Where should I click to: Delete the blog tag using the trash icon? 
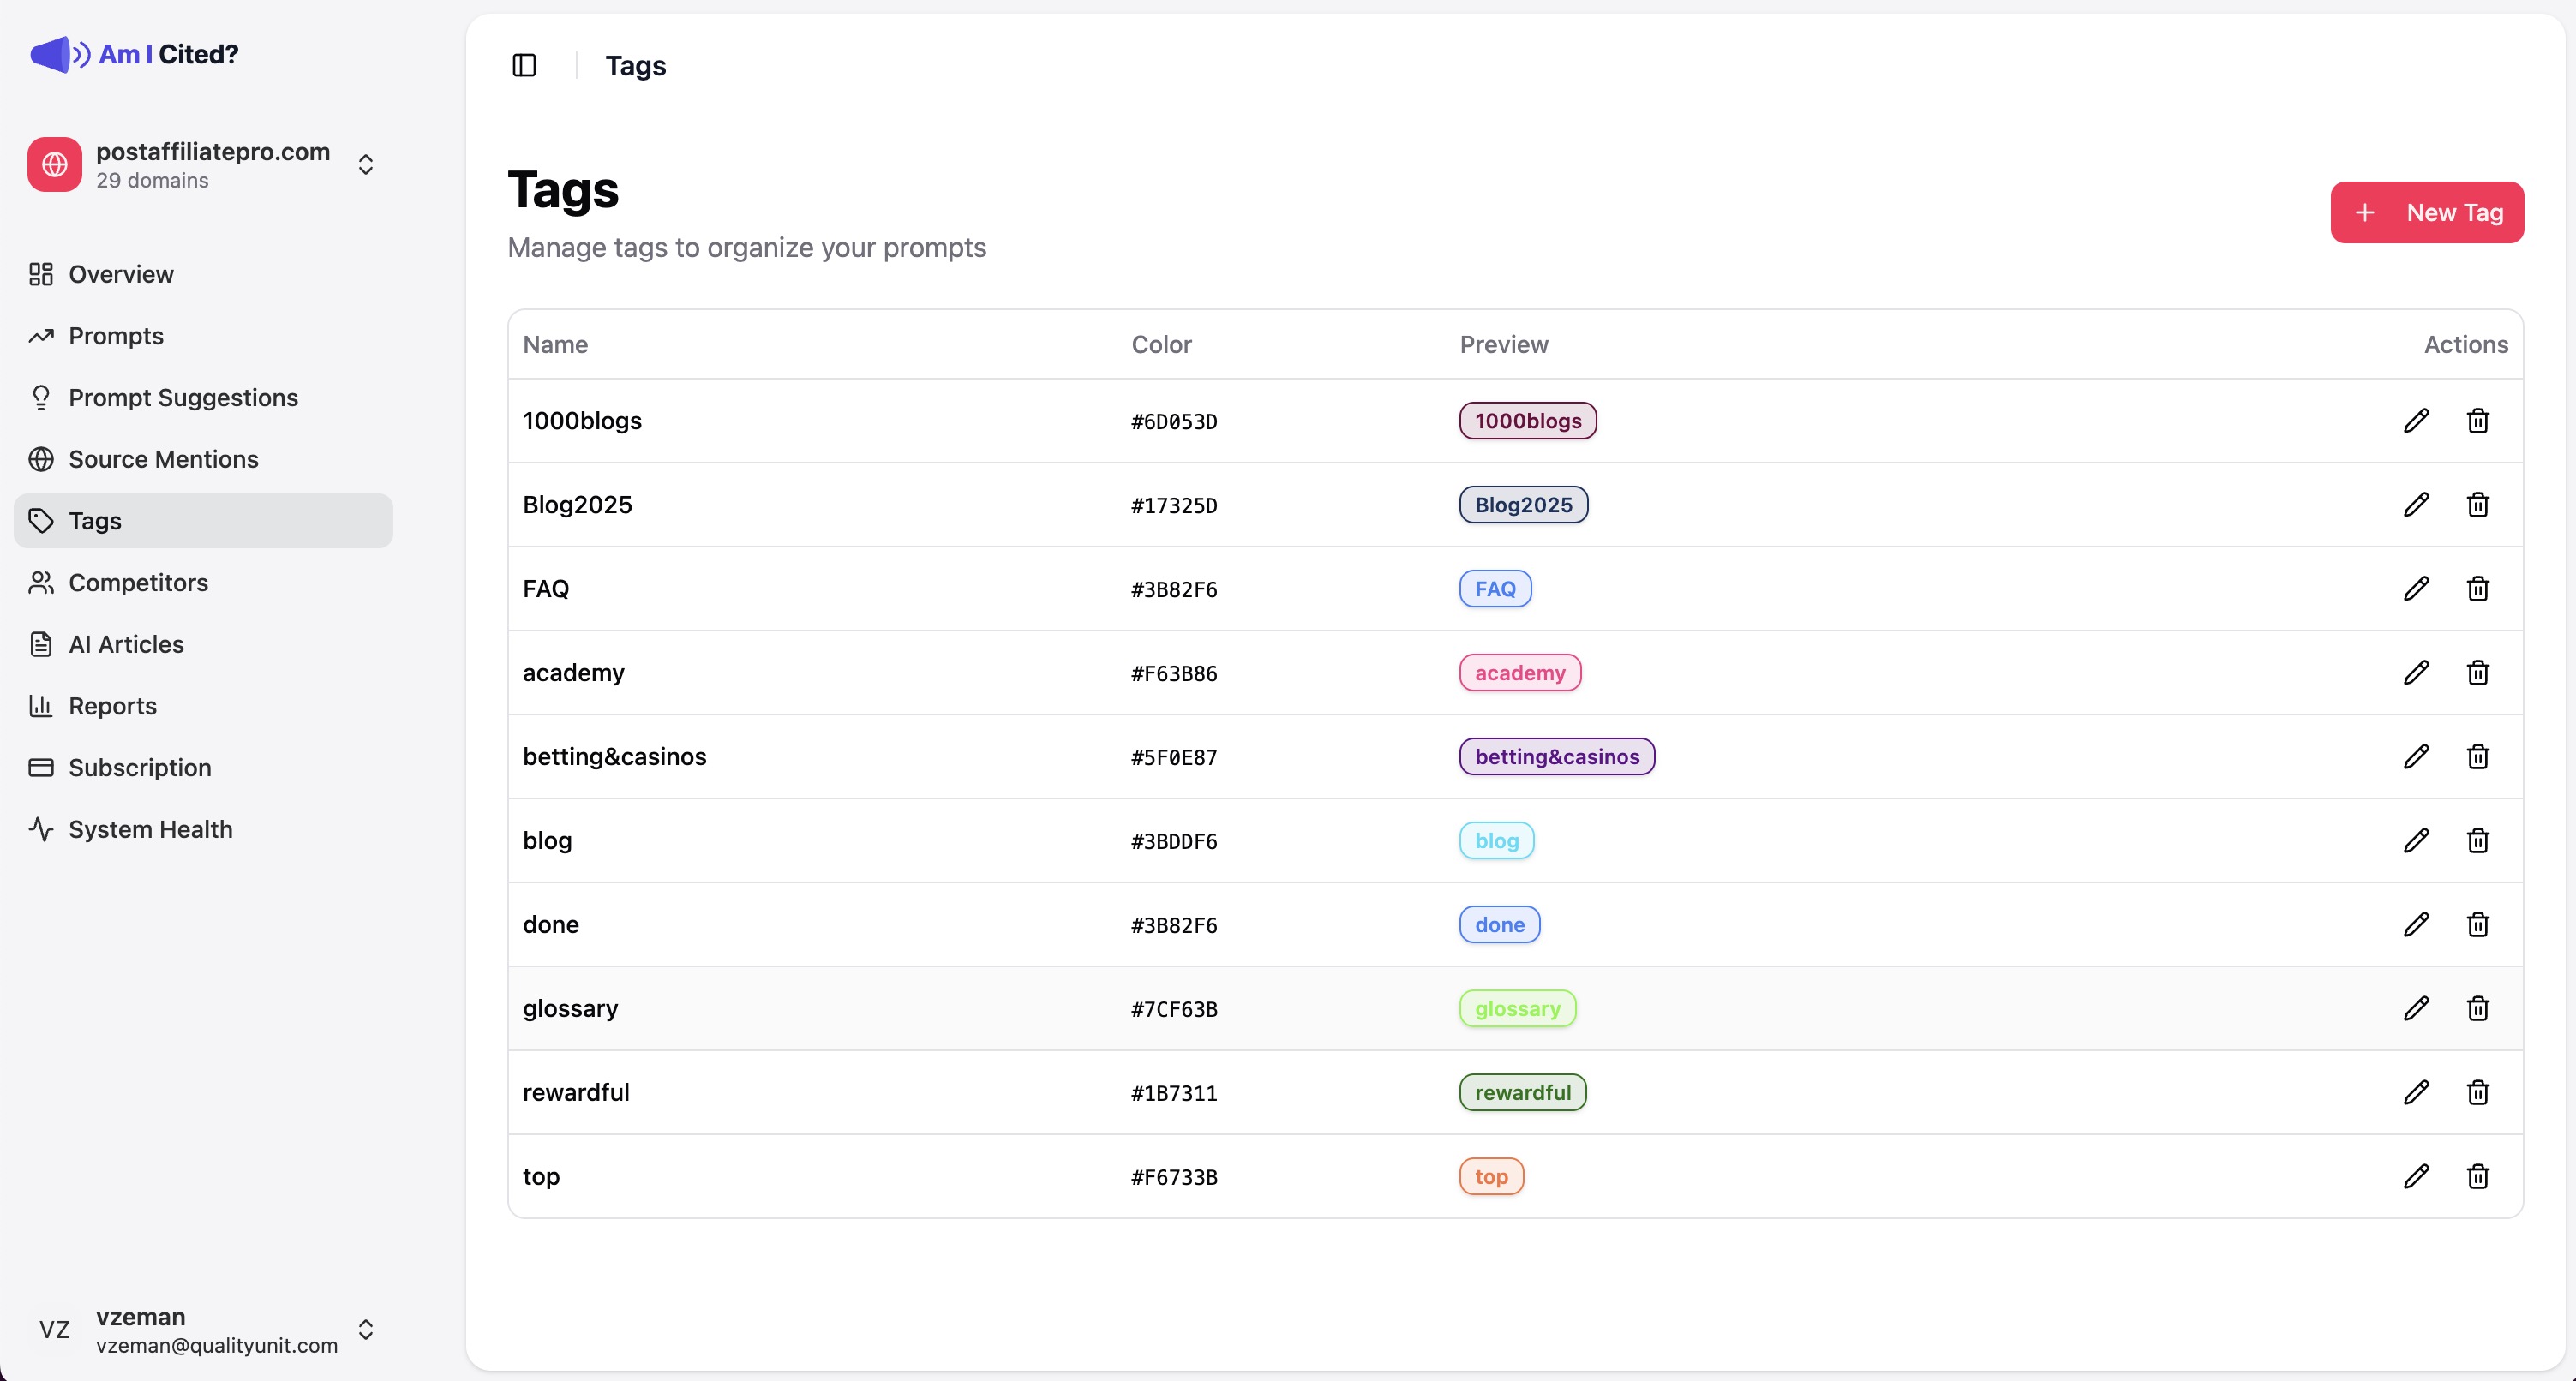coord(2477,840)
